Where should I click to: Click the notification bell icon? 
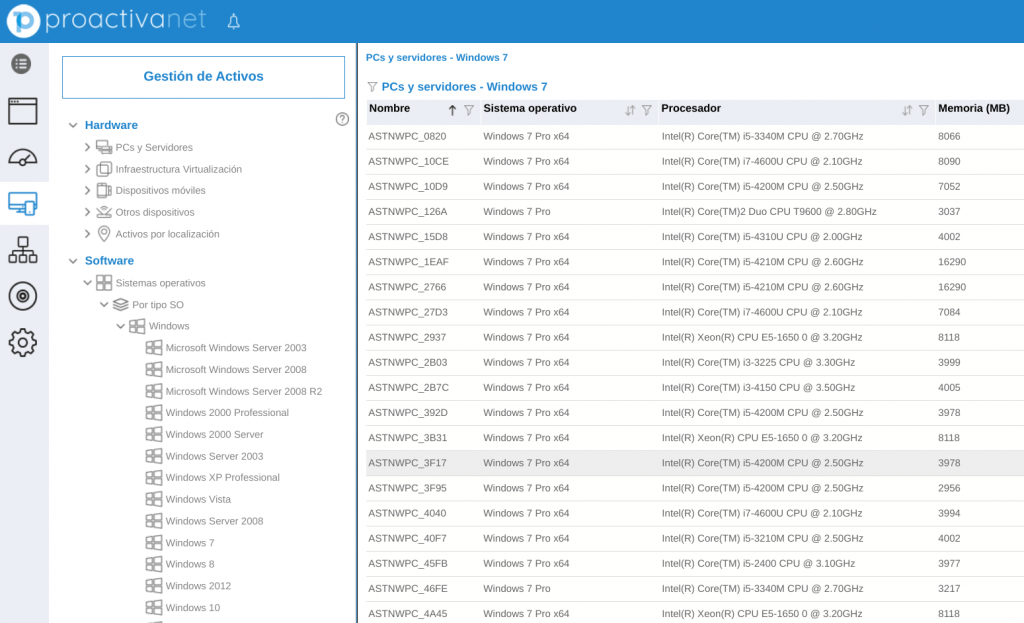coord(234,21)
